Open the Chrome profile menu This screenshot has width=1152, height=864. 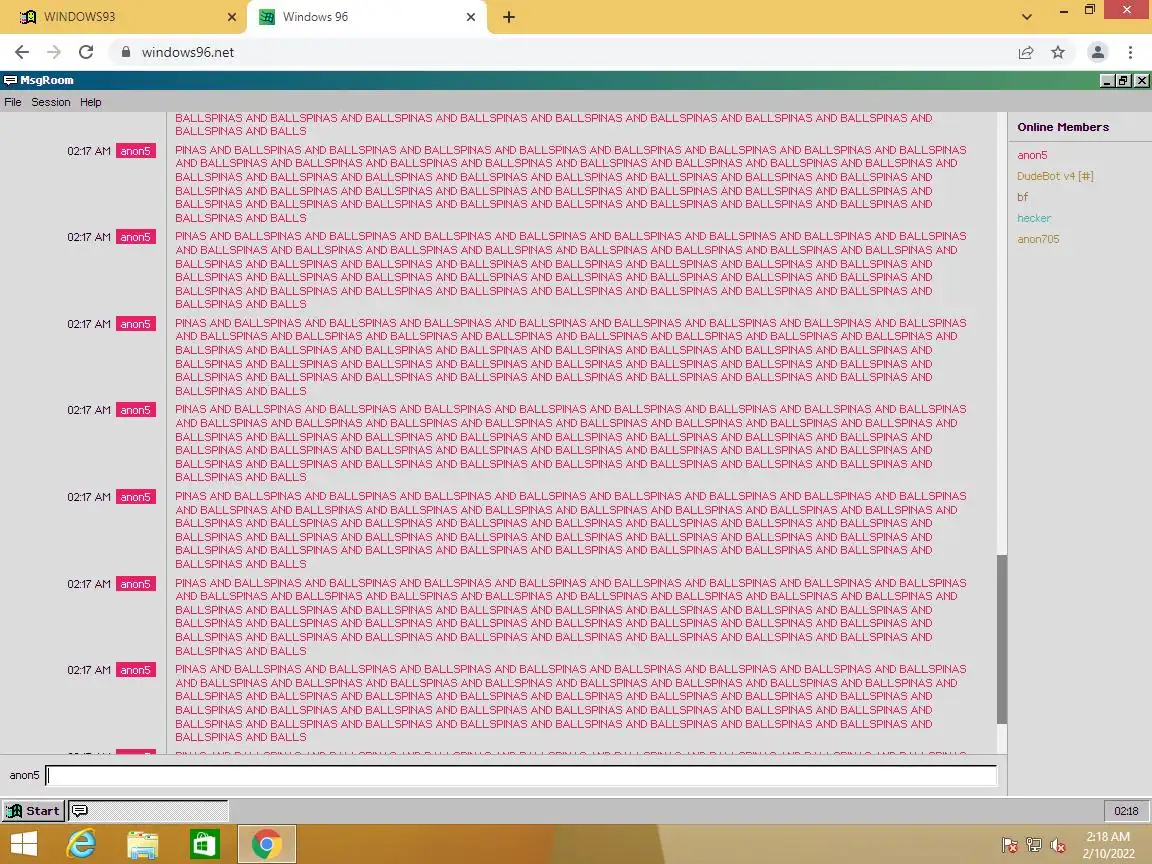tap(1098, 52)
